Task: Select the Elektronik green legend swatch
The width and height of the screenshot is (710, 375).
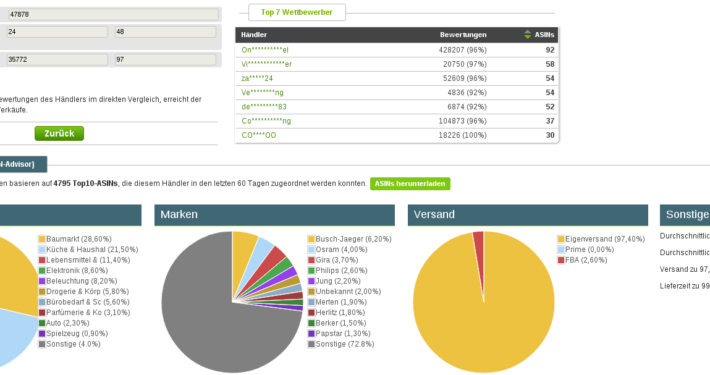Action: 42,270
